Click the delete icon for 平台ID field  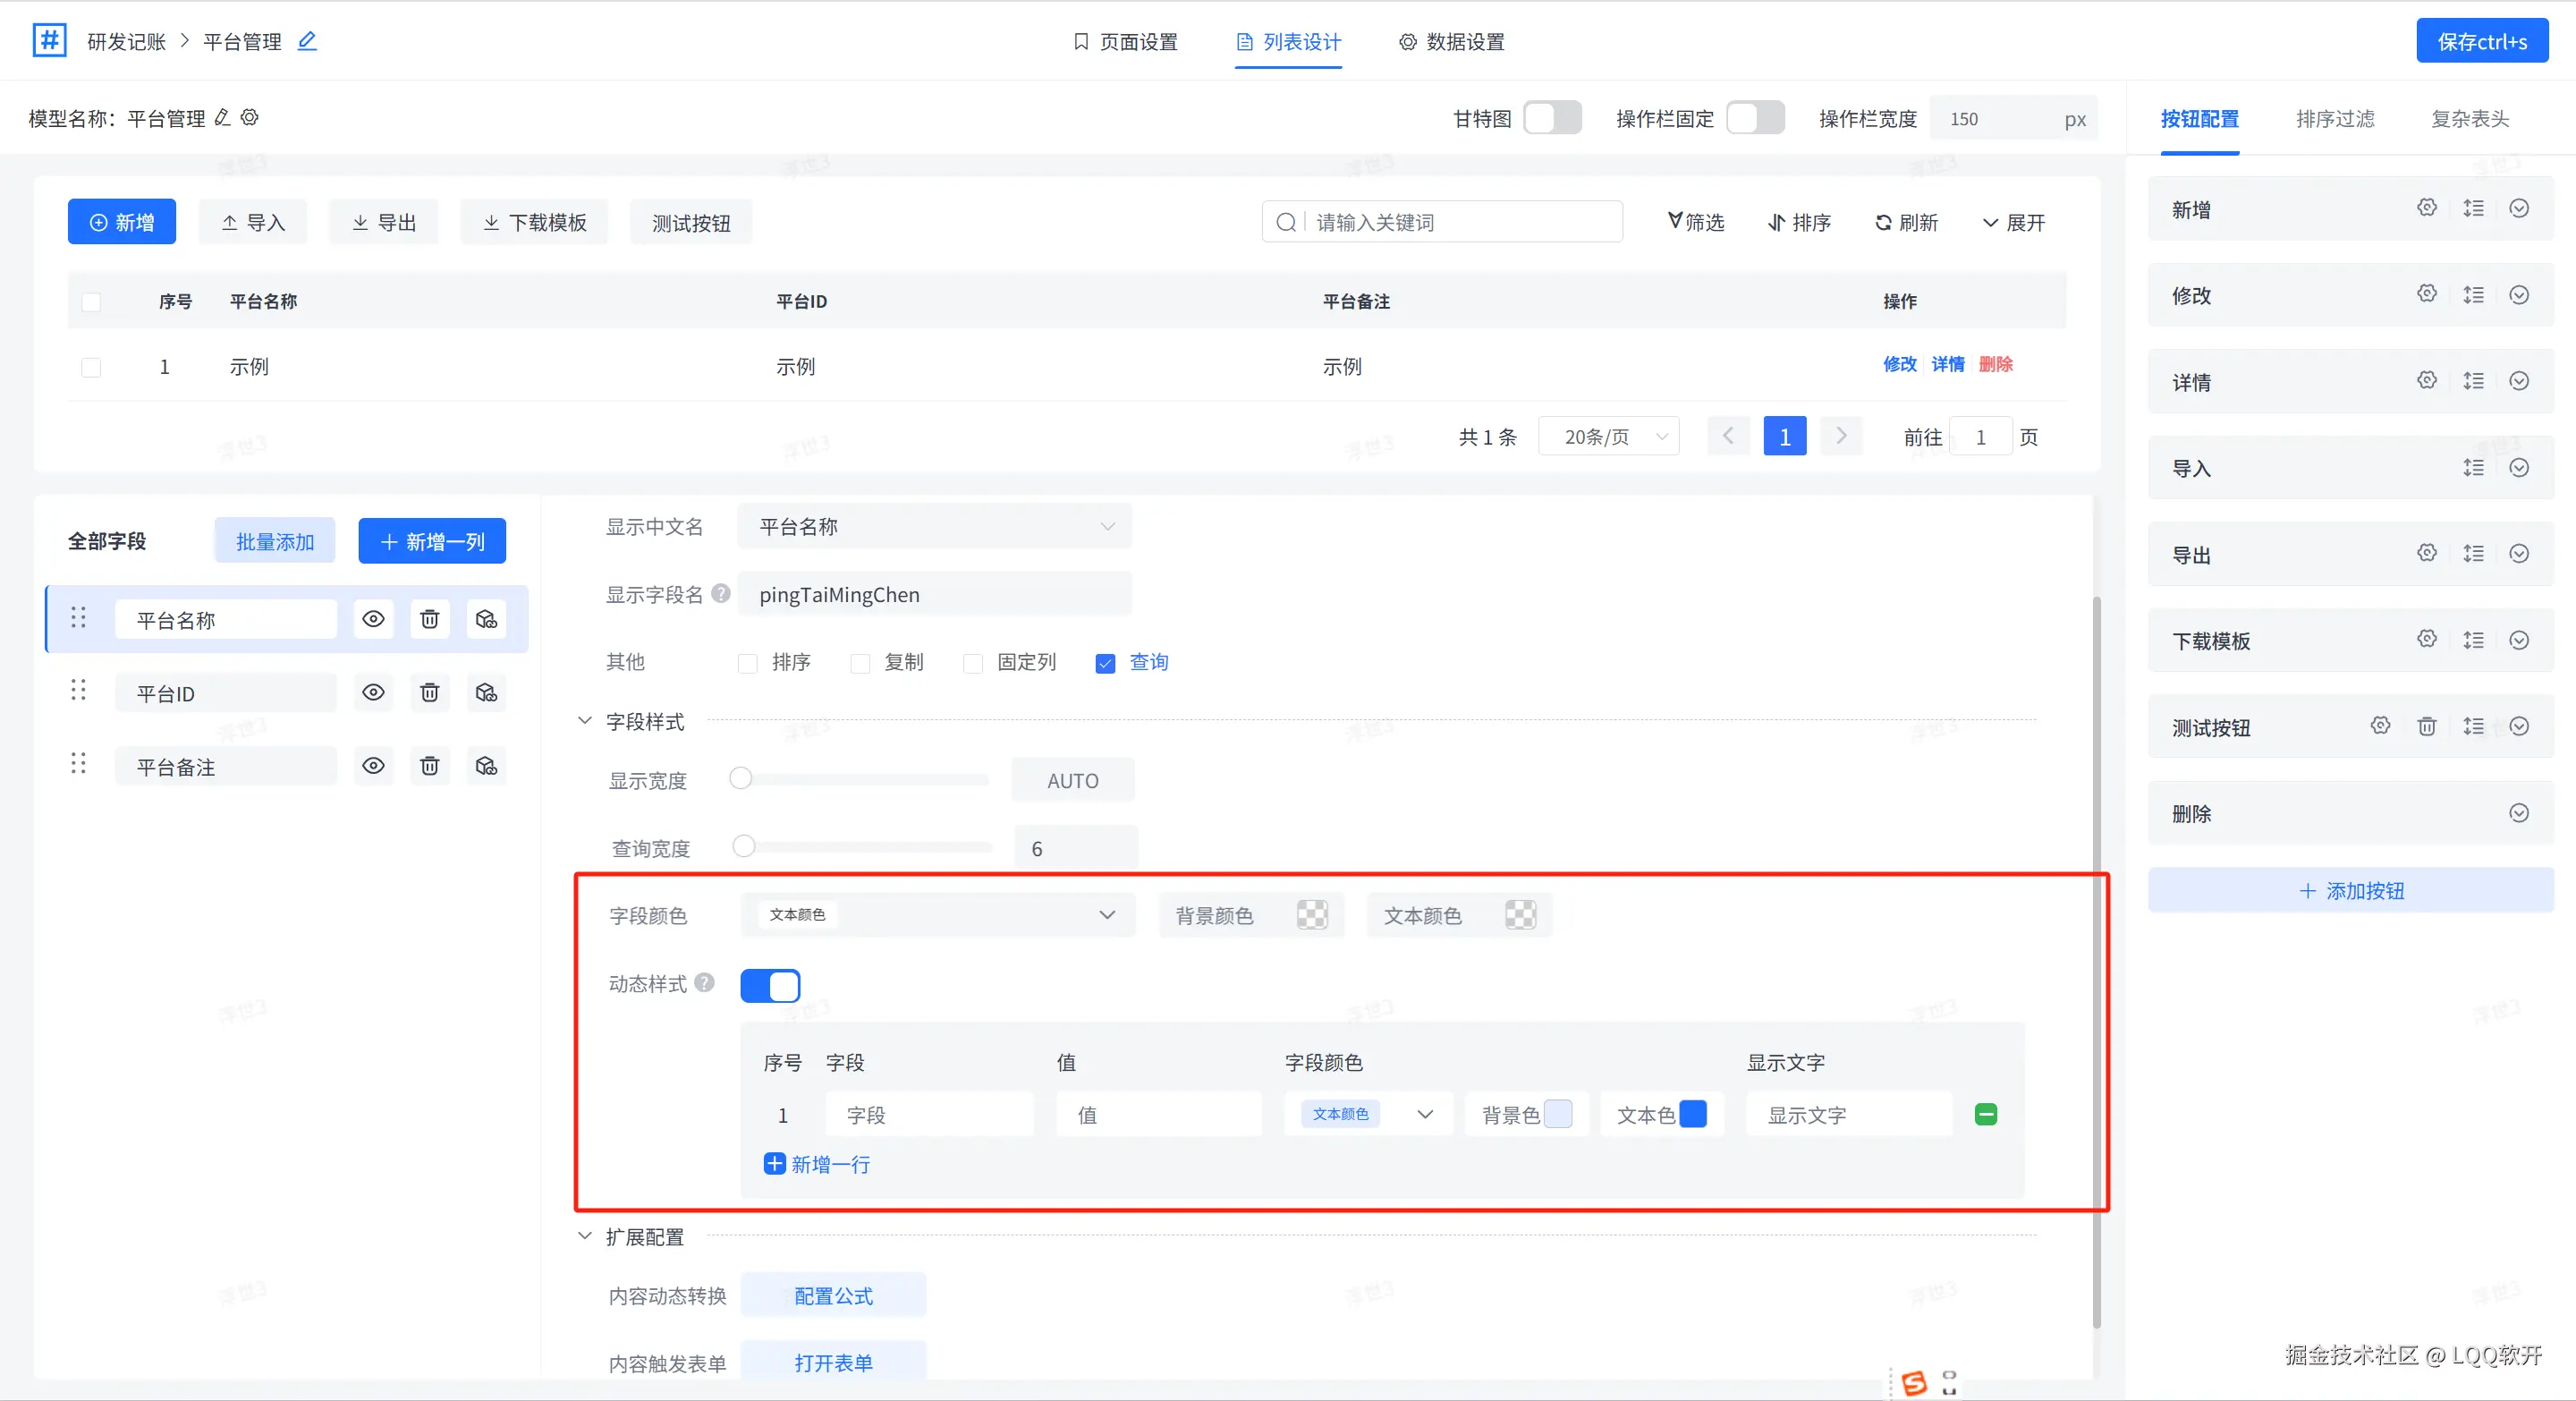pyautogui.click(x=429, y=693)
